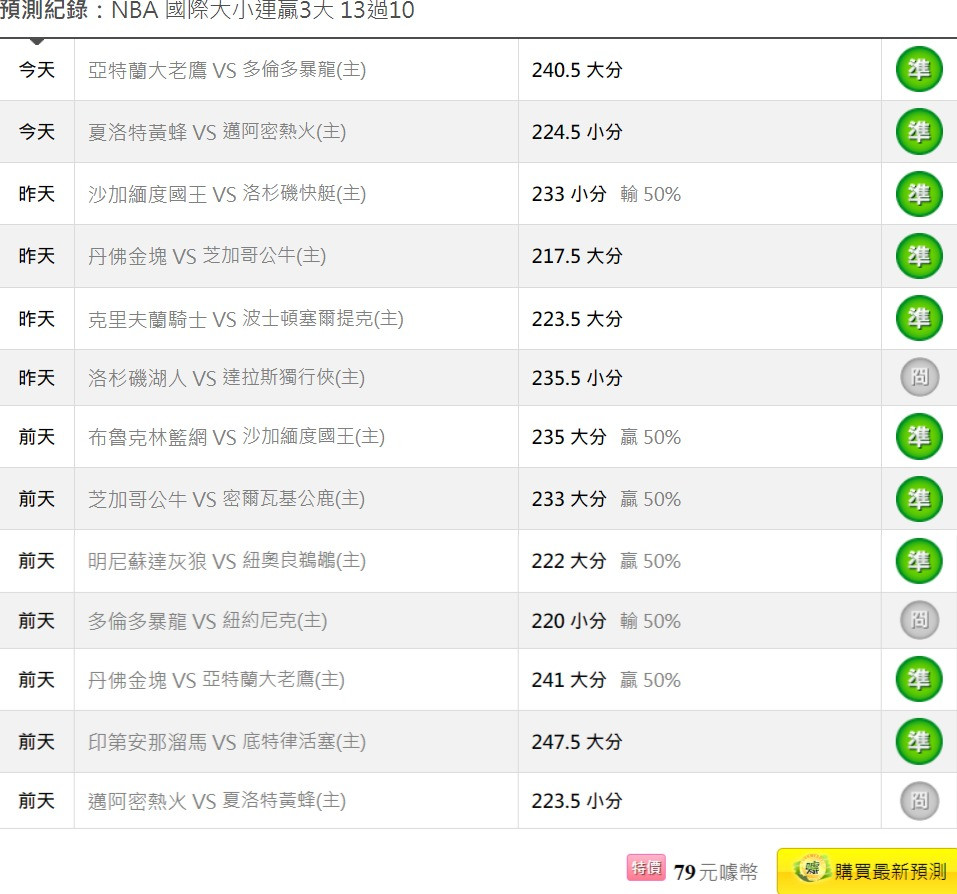Image resolution: width=957 pixels, height=894 pixels.
Task: Select matchup 布魯克林籃網 VS 沙加緬度國王(主)
Action: (236, 437)
